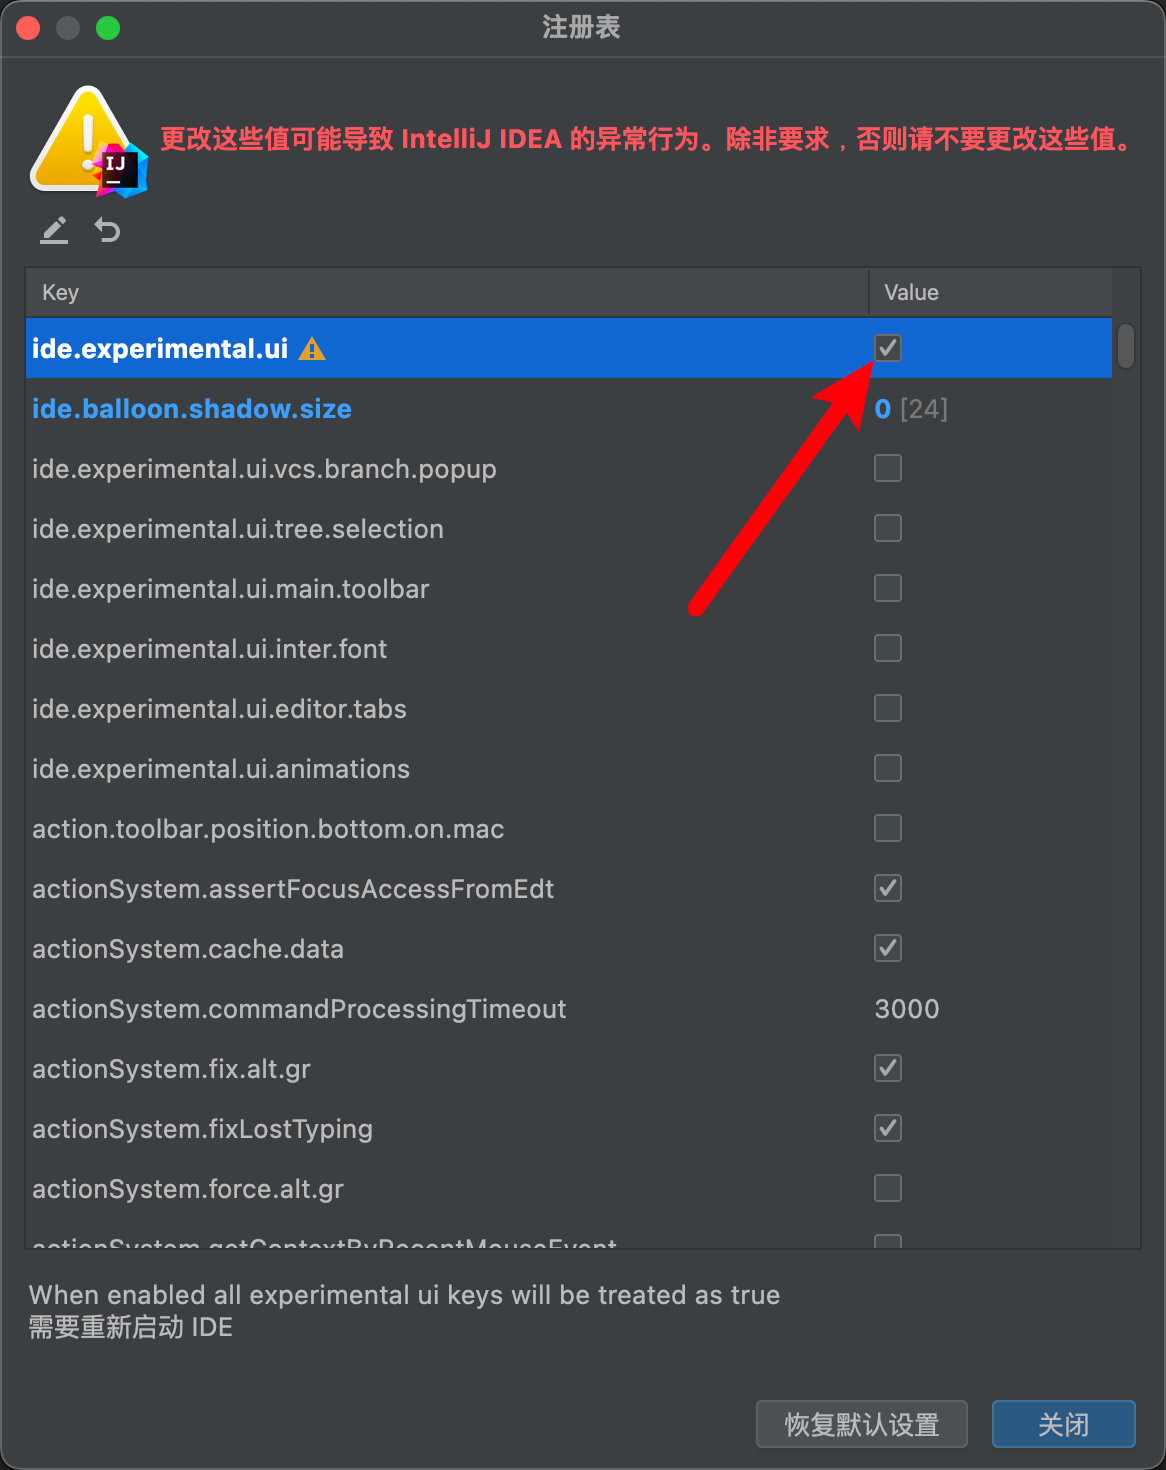
Task: Disable actionSystem.cache.data checkbox
Action: coord(888,948)
